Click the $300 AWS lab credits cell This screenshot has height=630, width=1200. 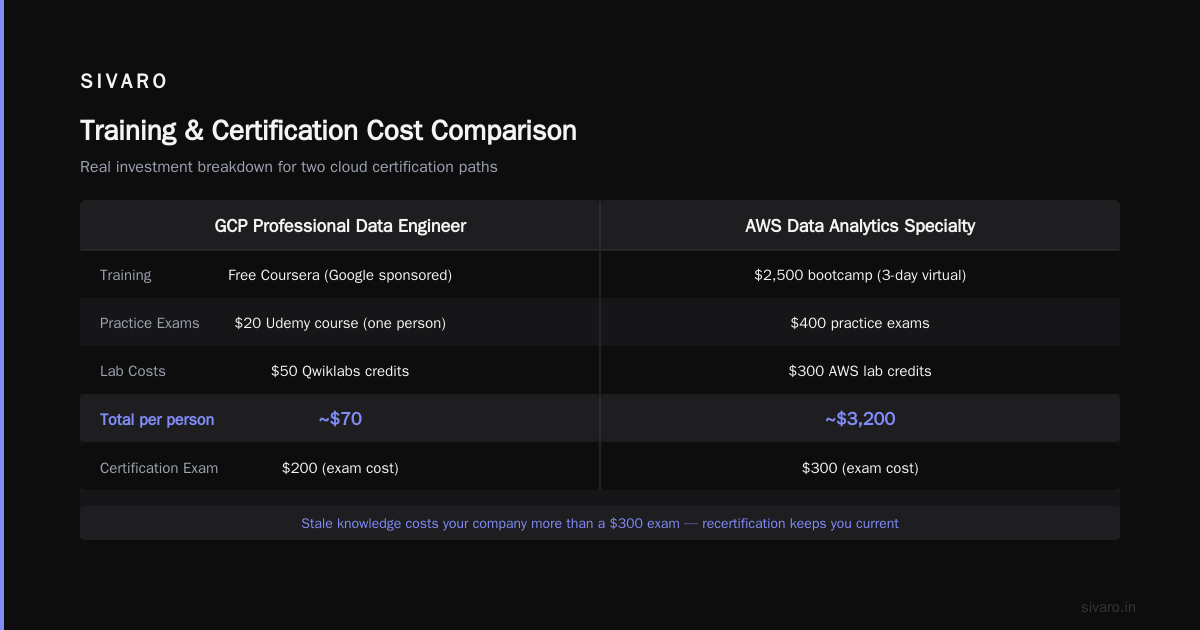point(860,371)
